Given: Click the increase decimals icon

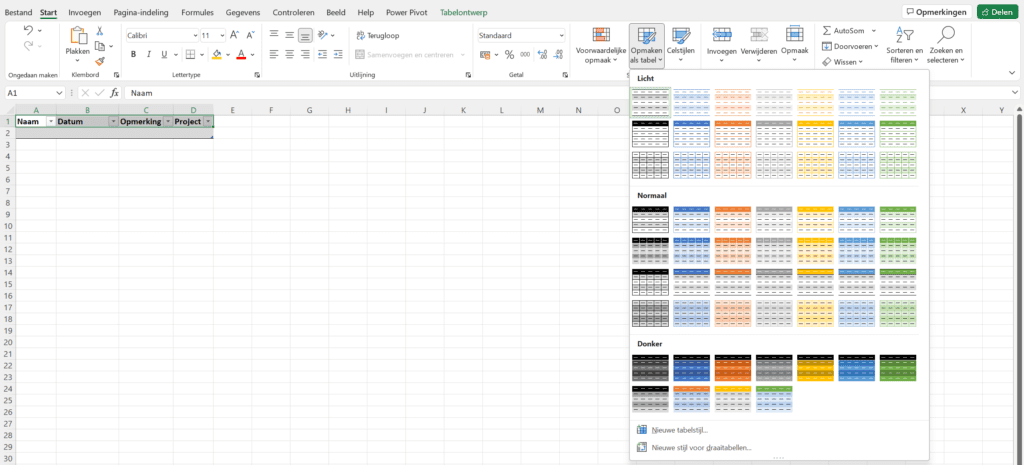Looking at the screenshot, I should tap(542, 54).
